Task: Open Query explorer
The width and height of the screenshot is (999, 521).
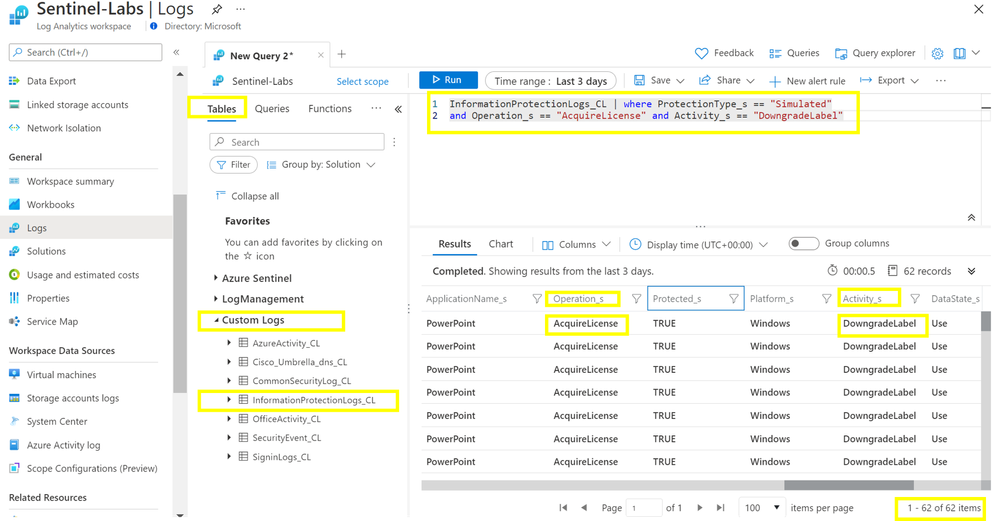Action: (875, 53)
